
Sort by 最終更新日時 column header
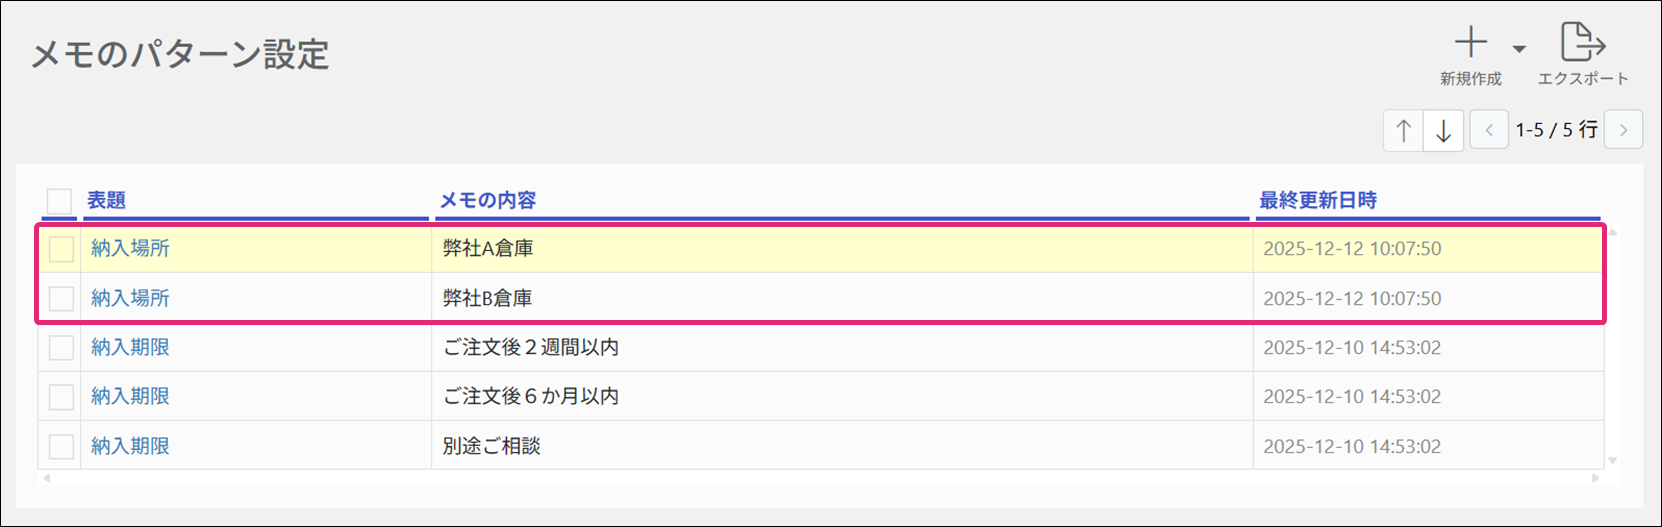point(1317,201)
